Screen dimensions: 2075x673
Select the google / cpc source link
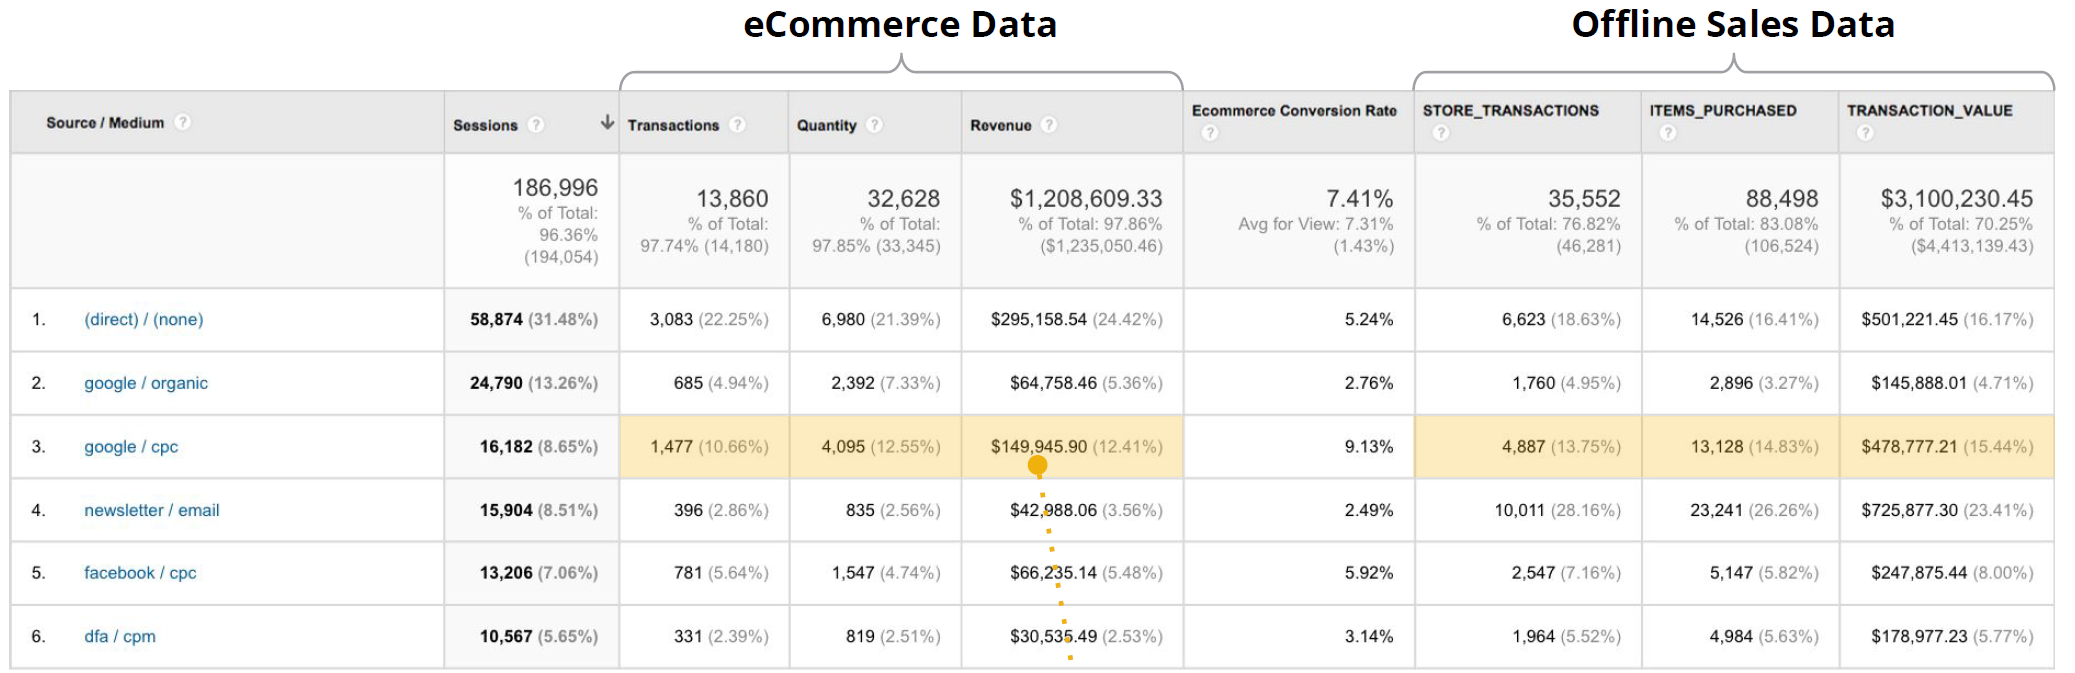click(x=131, y=447)
